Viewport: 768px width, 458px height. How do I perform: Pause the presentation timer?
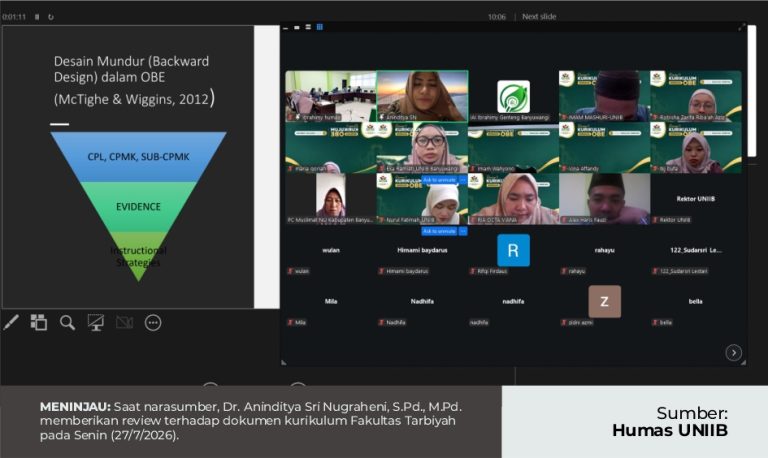pyautogui.click(x=37, y=17)
